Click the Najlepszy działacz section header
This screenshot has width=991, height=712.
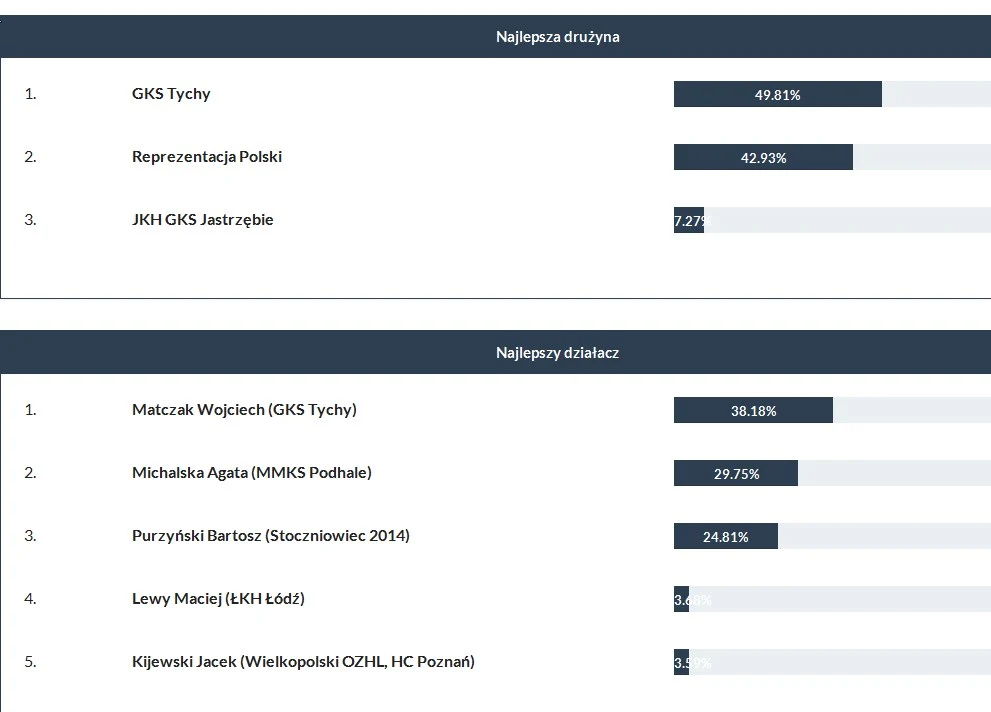(557, 353)
